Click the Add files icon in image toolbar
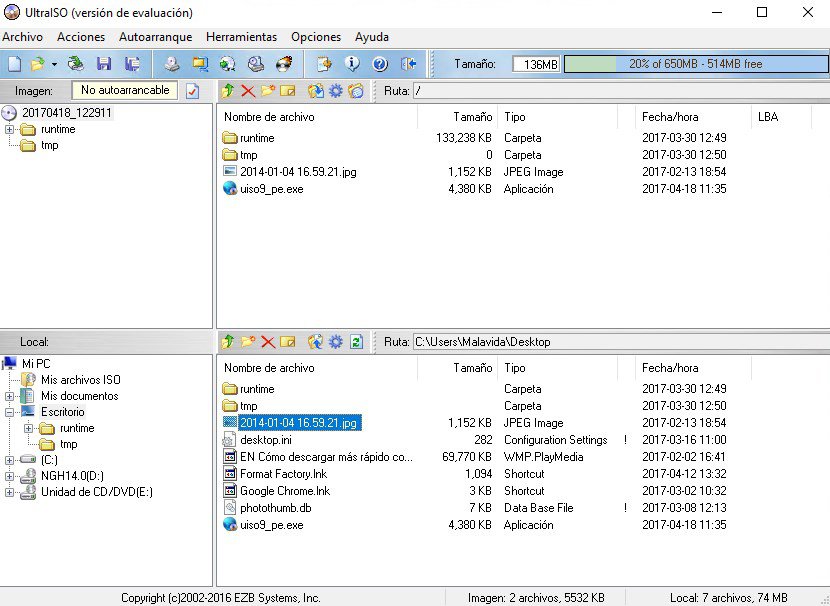Image resolution: width=830 pixels, height=606 pixels. pos(316,91)
